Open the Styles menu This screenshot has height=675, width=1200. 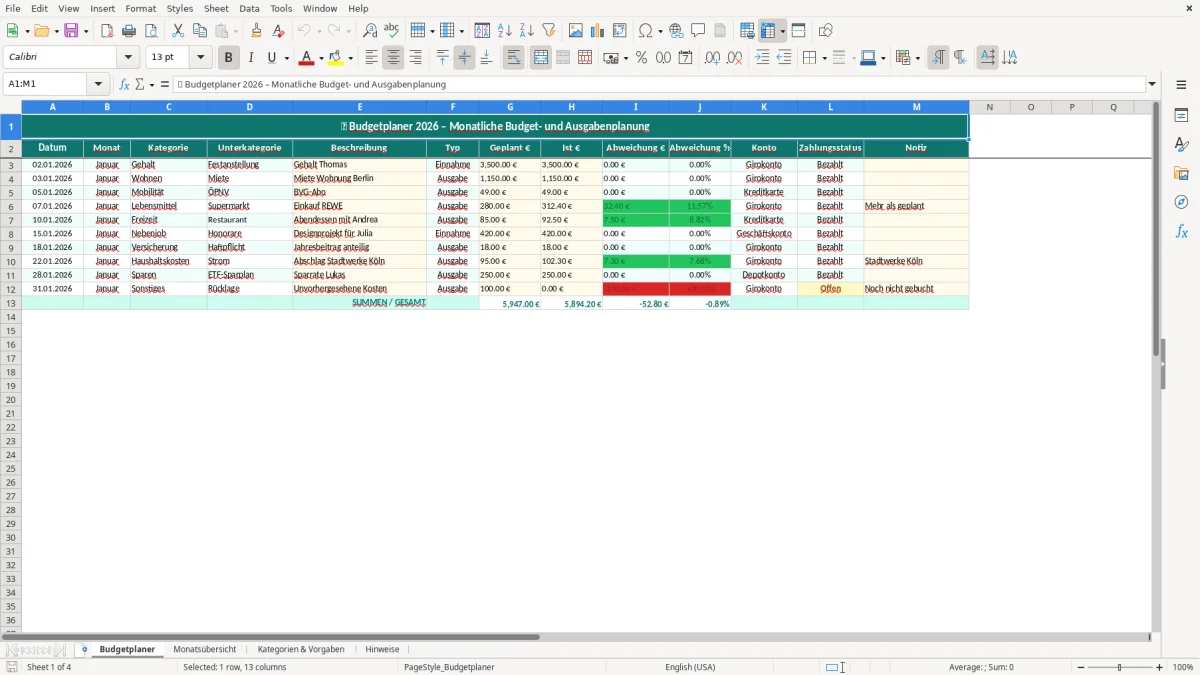pyautogui.click(x=180, y=8)
